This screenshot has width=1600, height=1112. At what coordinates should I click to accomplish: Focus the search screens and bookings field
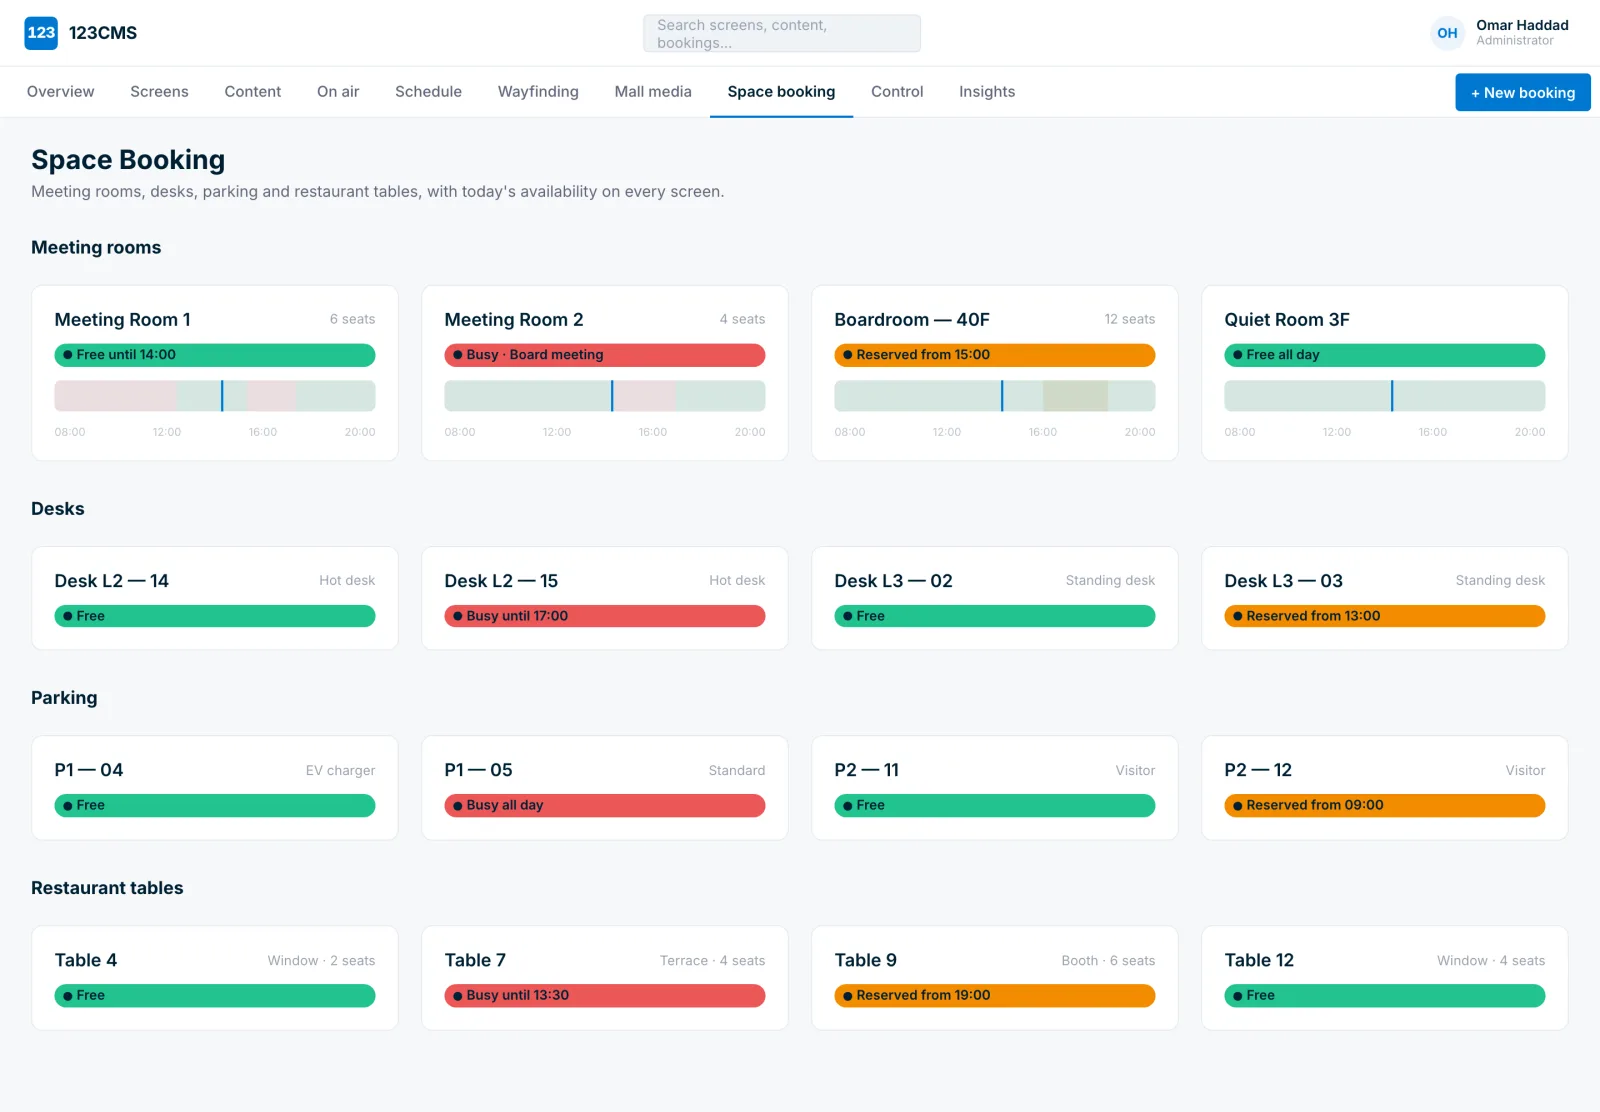(x=781, y=33)
